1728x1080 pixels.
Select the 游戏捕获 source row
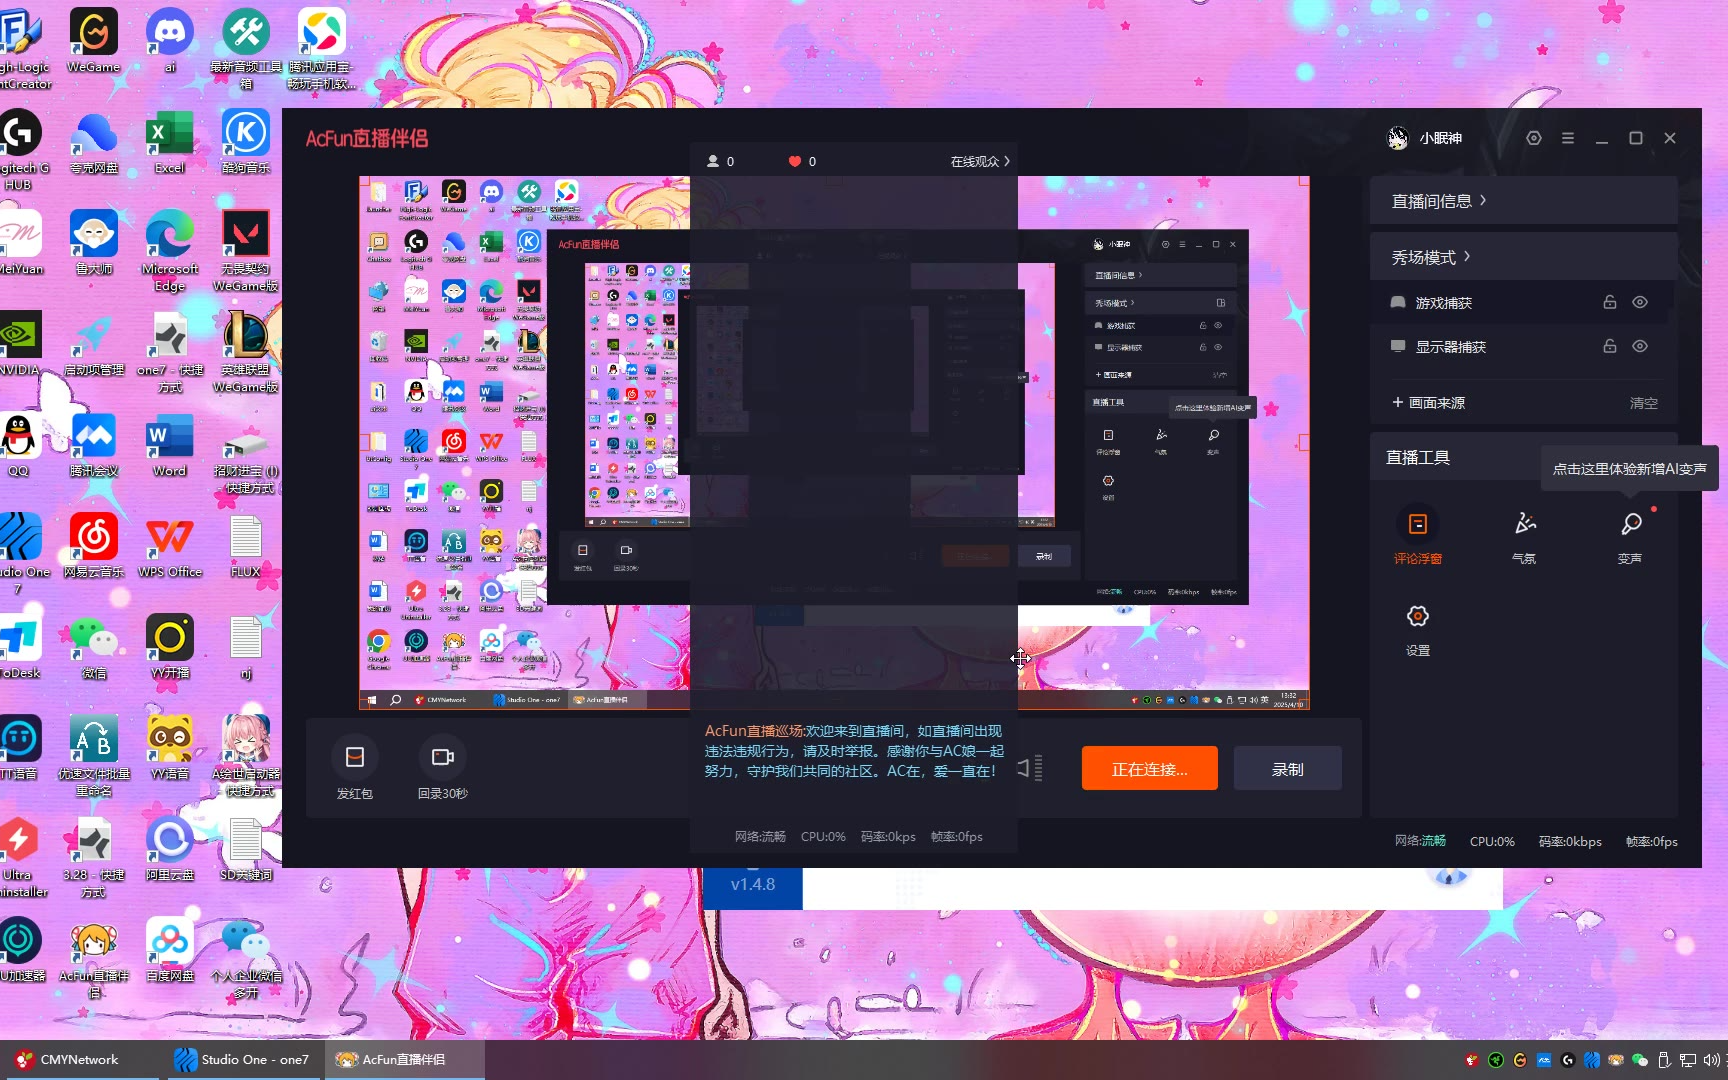point(1523,302)
